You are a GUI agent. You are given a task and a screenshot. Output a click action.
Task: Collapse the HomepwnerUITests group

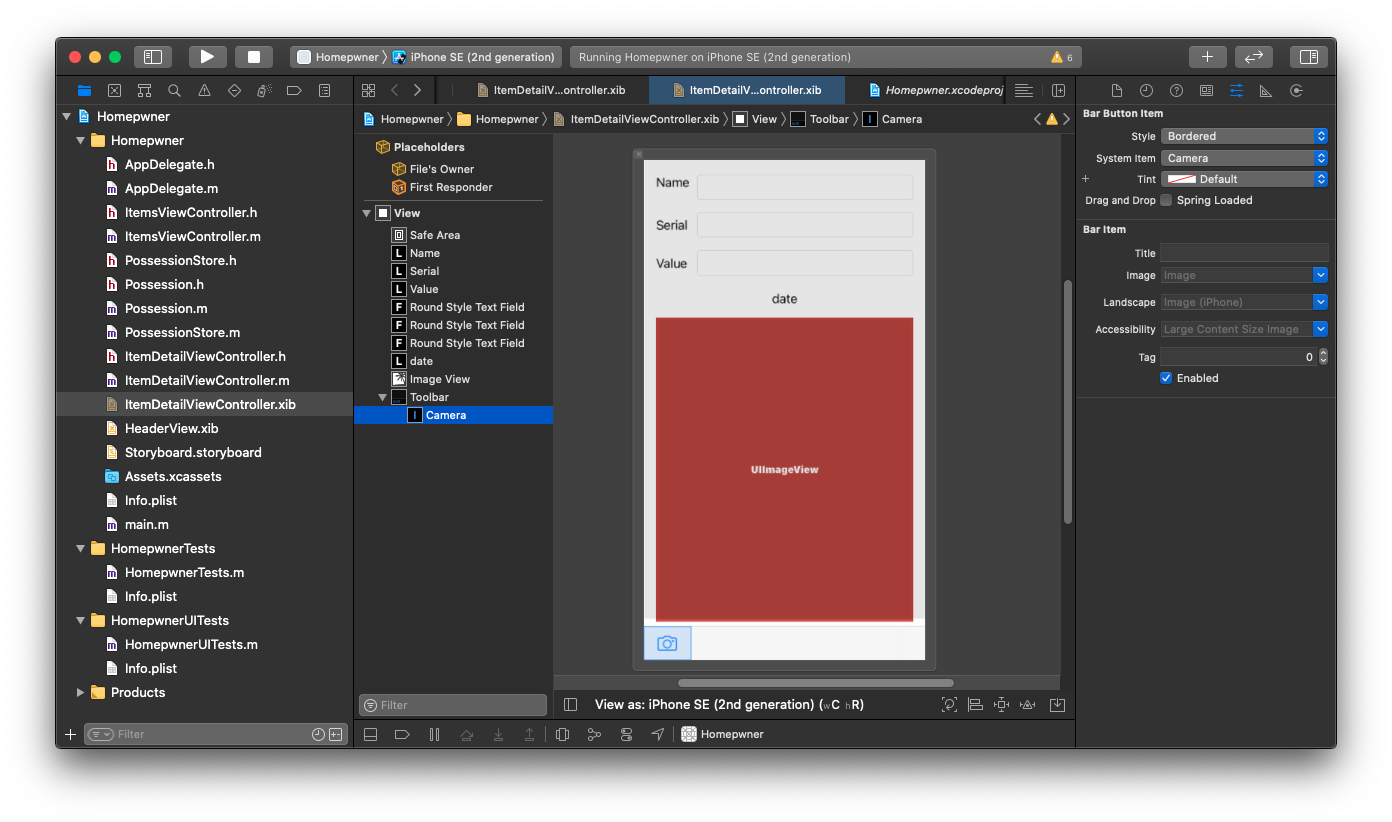[x=81, y=620]
